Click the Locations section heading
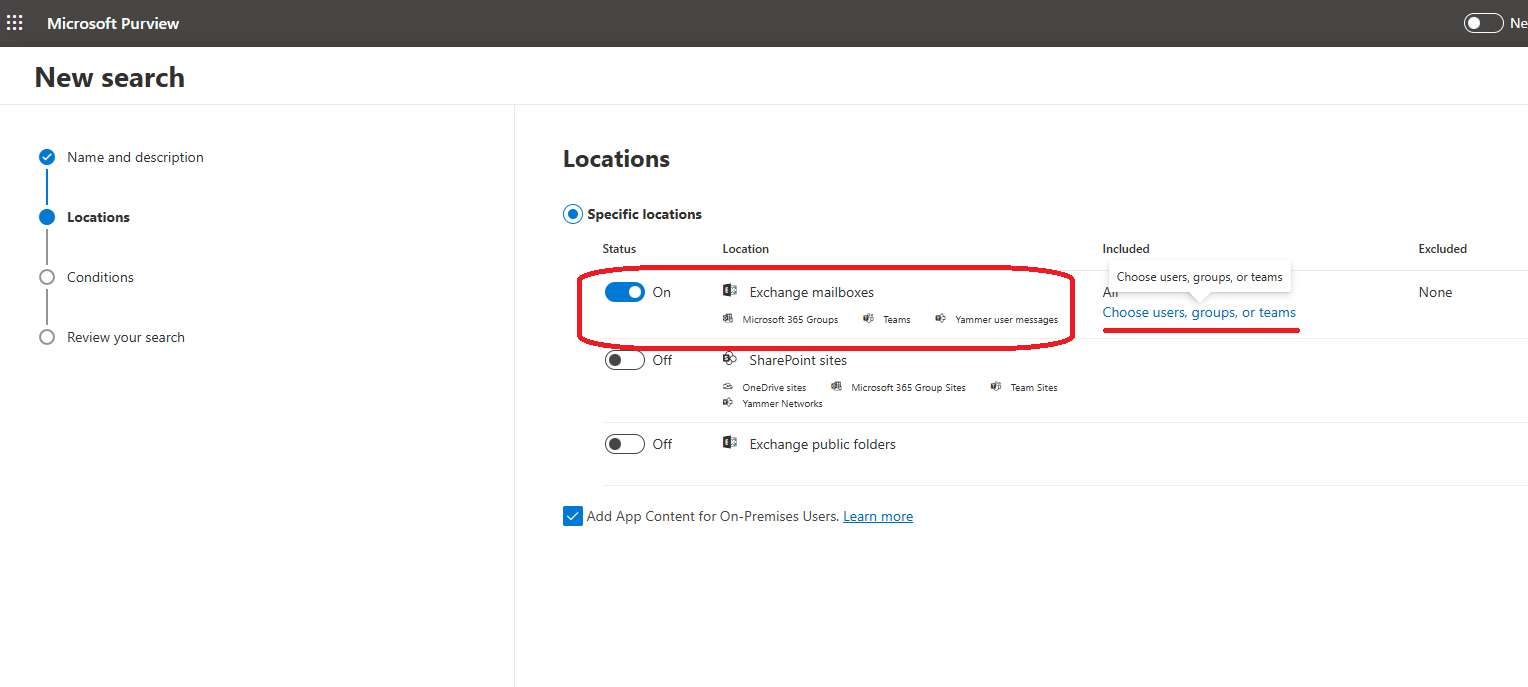Viewport: 1528px width, 687px height. click(616, 159)
